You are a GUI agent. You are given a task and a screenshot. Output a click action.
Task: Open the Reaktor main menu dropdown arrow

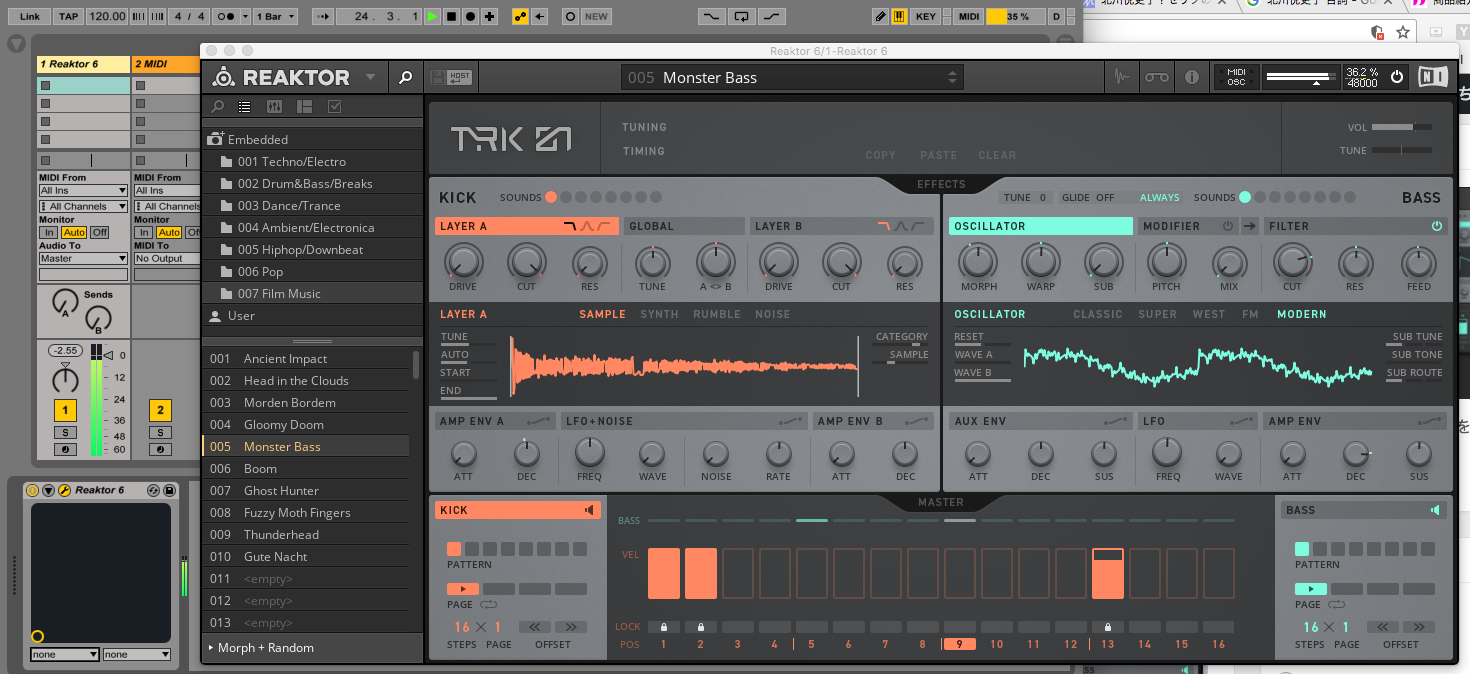click(371, 77)
